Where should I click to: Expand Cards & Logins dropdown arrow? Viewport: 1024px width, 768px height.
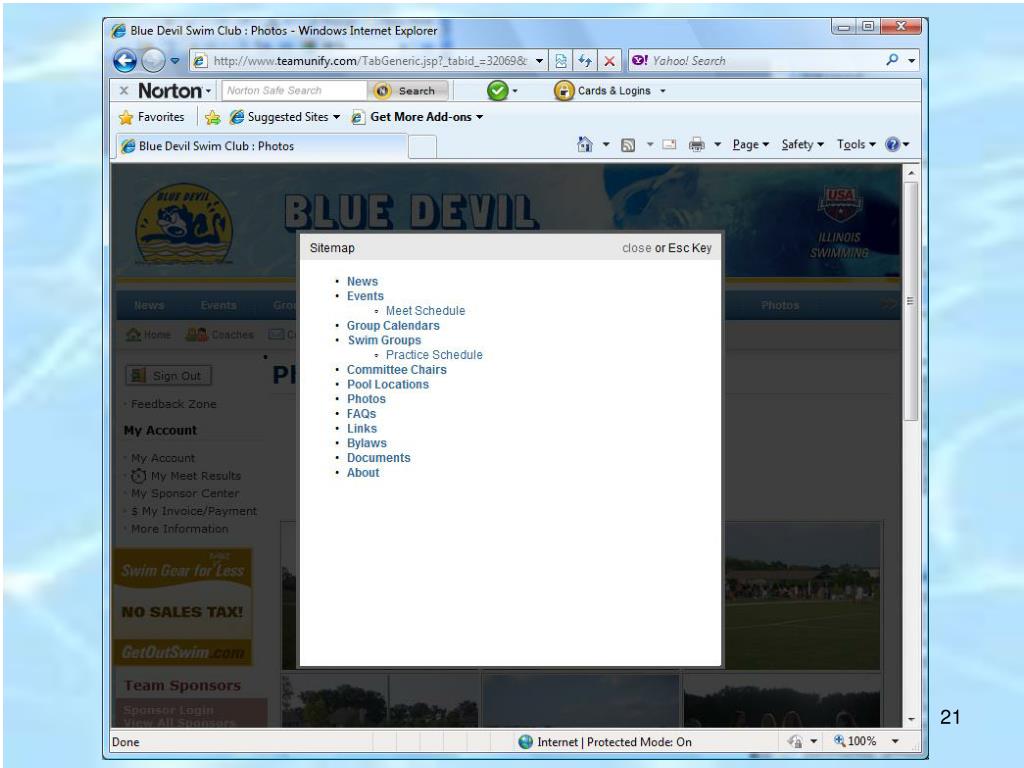pos(663,91)
